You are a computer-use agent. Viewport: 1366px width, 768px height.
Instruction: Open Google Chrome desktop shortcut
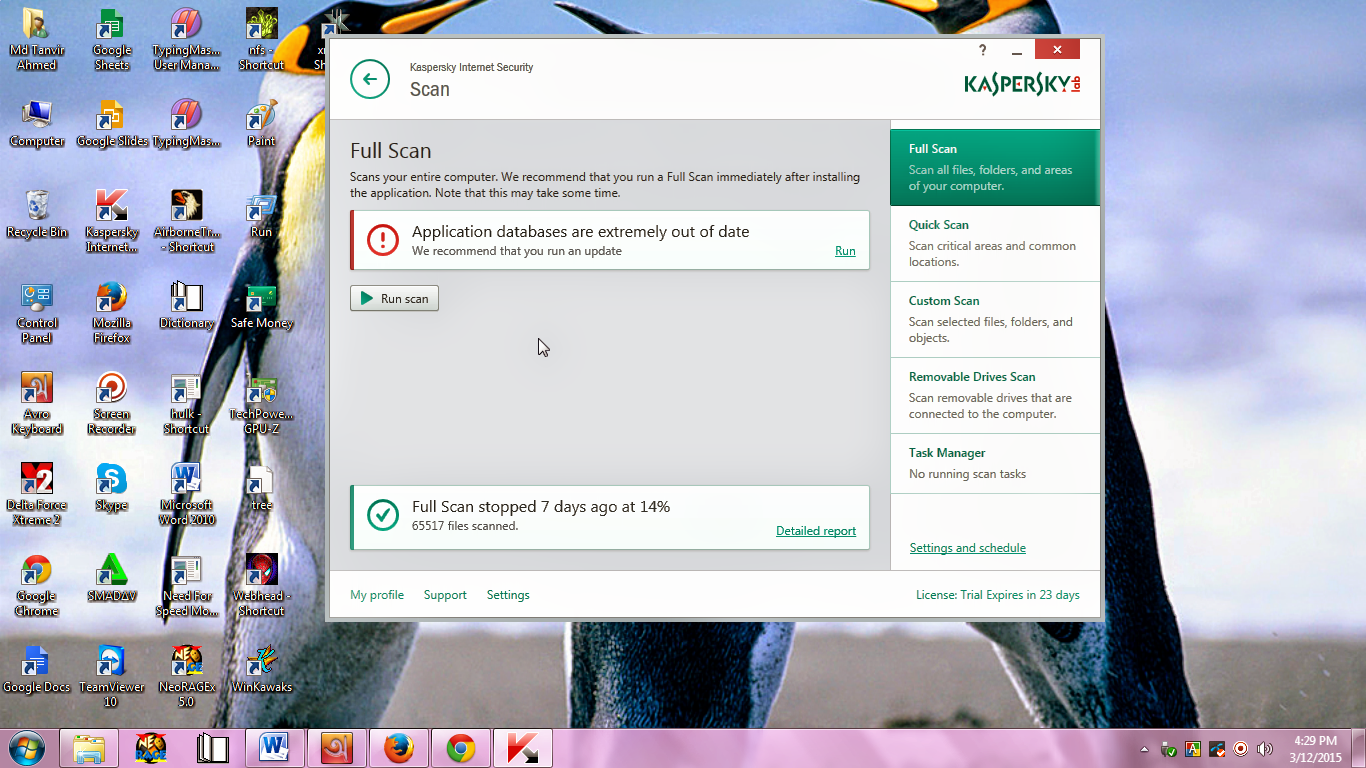point(37,586)
